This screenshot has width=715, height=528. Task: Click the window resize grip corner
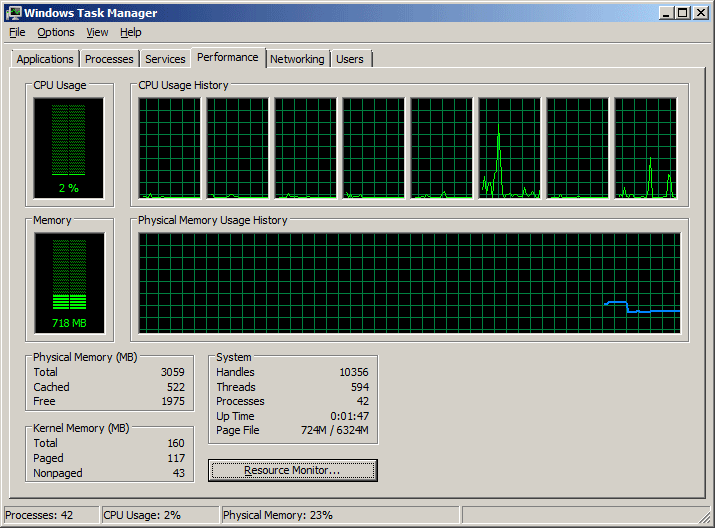705,517
